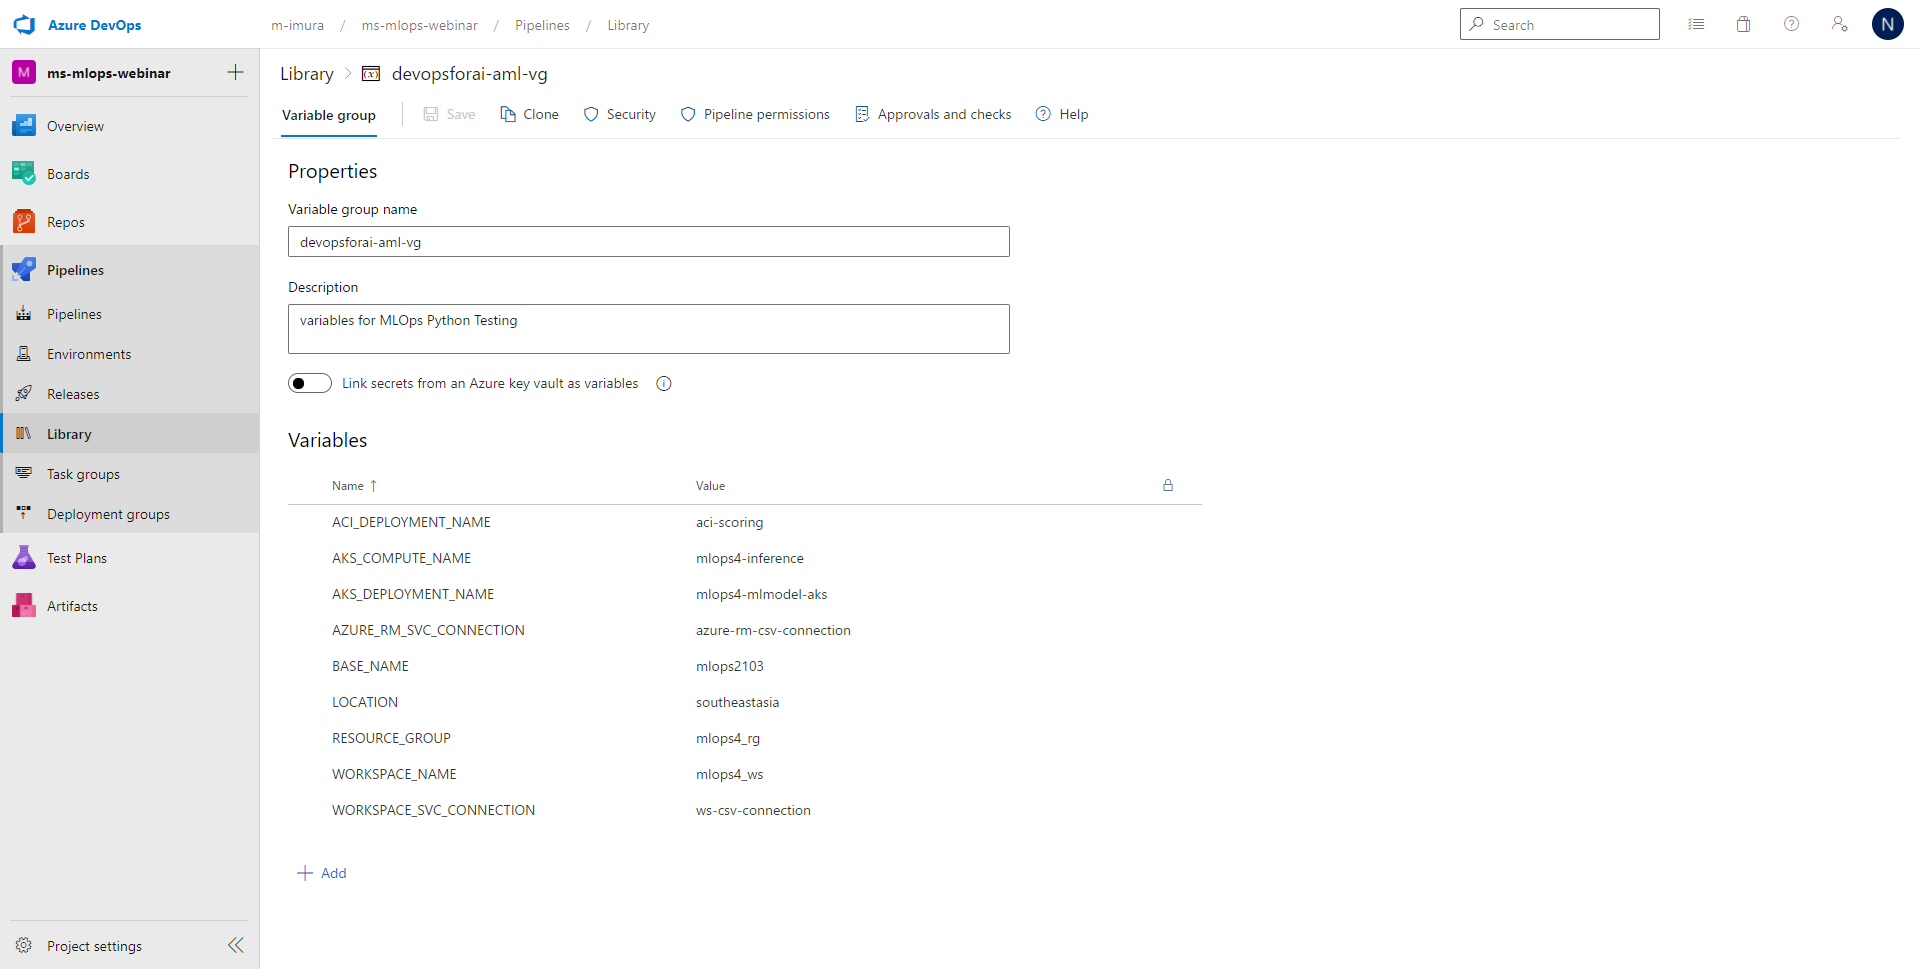
Task: Click the Releases rocket icon
Action: click(24, 394)
